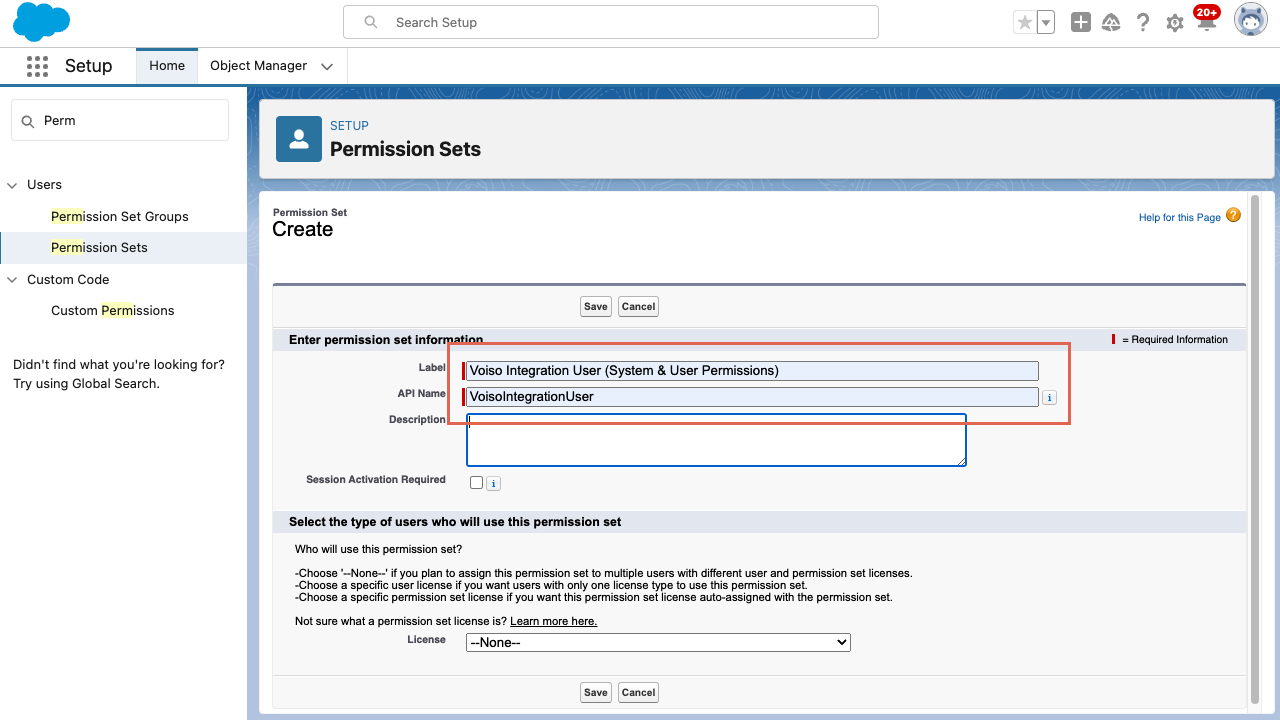Switch to the Object Manager tab
The height and width of the screenshot is (720, 1280).
coord(258,66)
